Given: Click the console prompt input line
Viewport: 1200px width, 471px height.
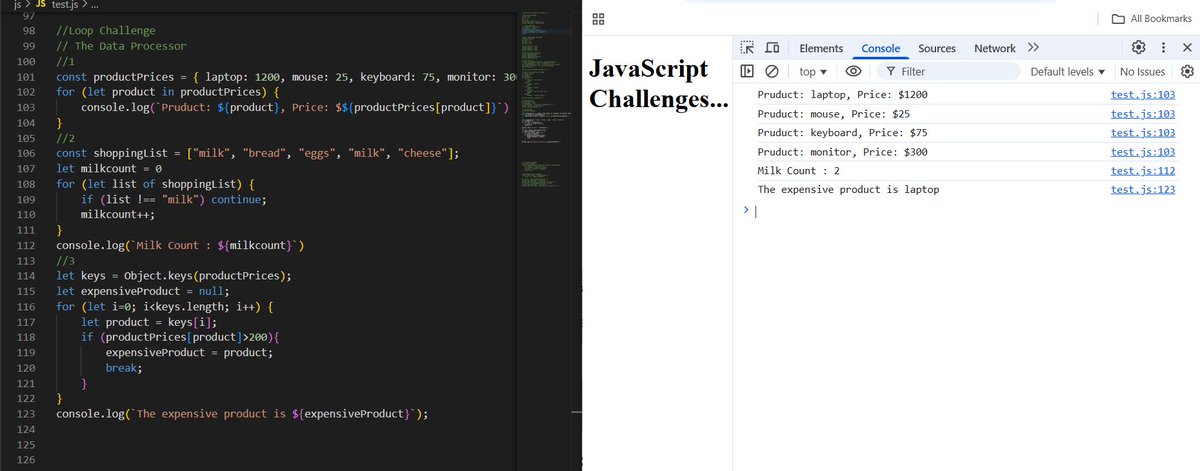Looking at the screenshot, I should point(970,211).
